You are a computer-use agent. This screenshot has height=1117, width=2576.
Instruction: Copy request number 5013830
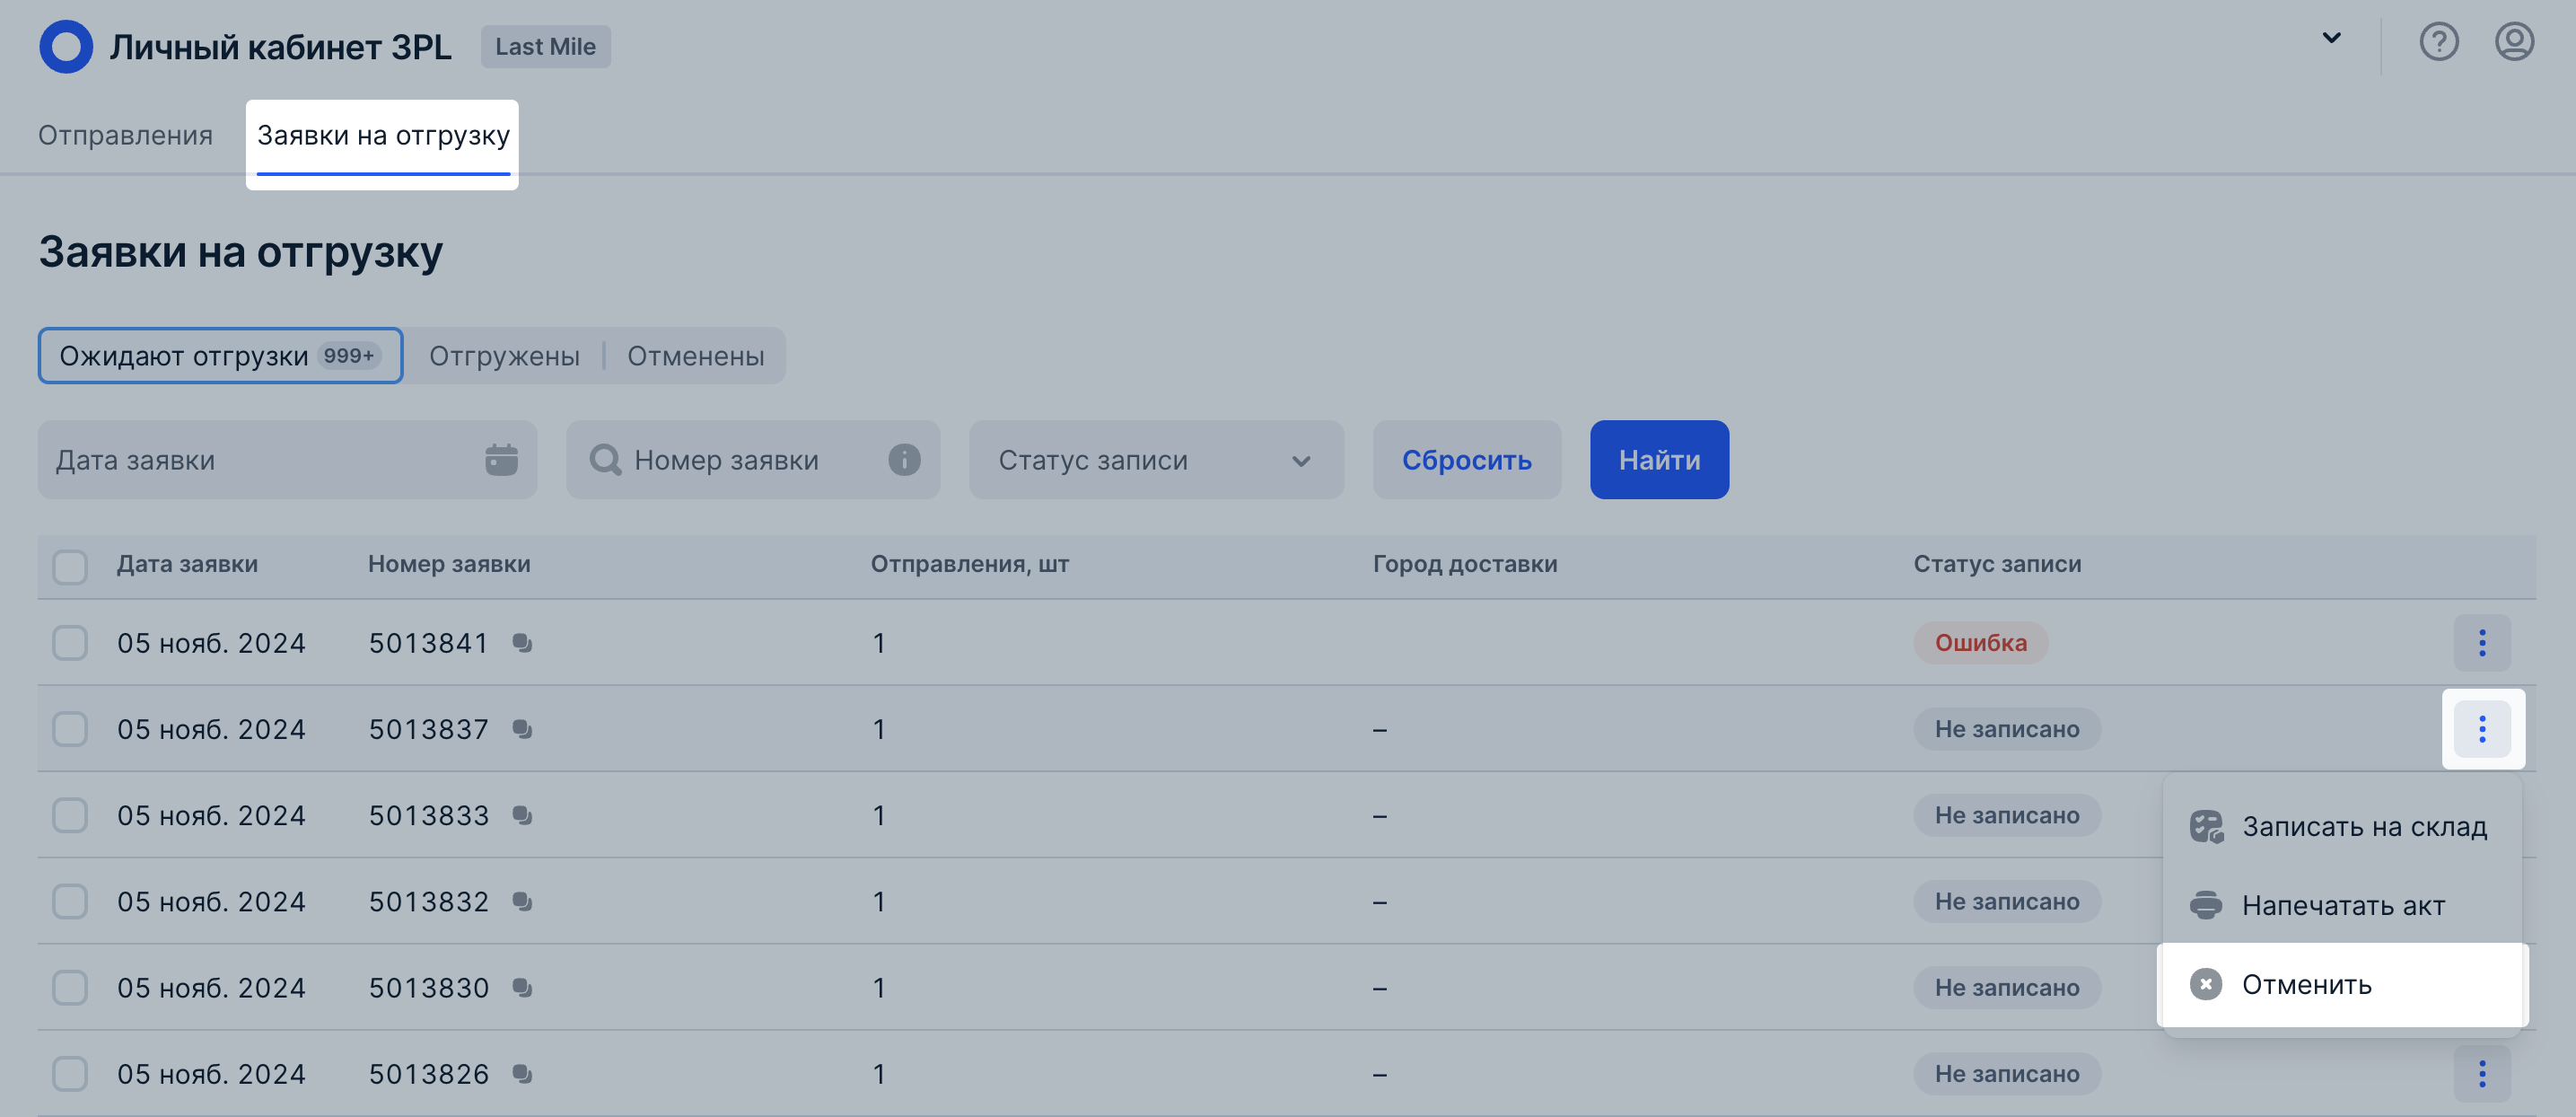click(522, 987)
